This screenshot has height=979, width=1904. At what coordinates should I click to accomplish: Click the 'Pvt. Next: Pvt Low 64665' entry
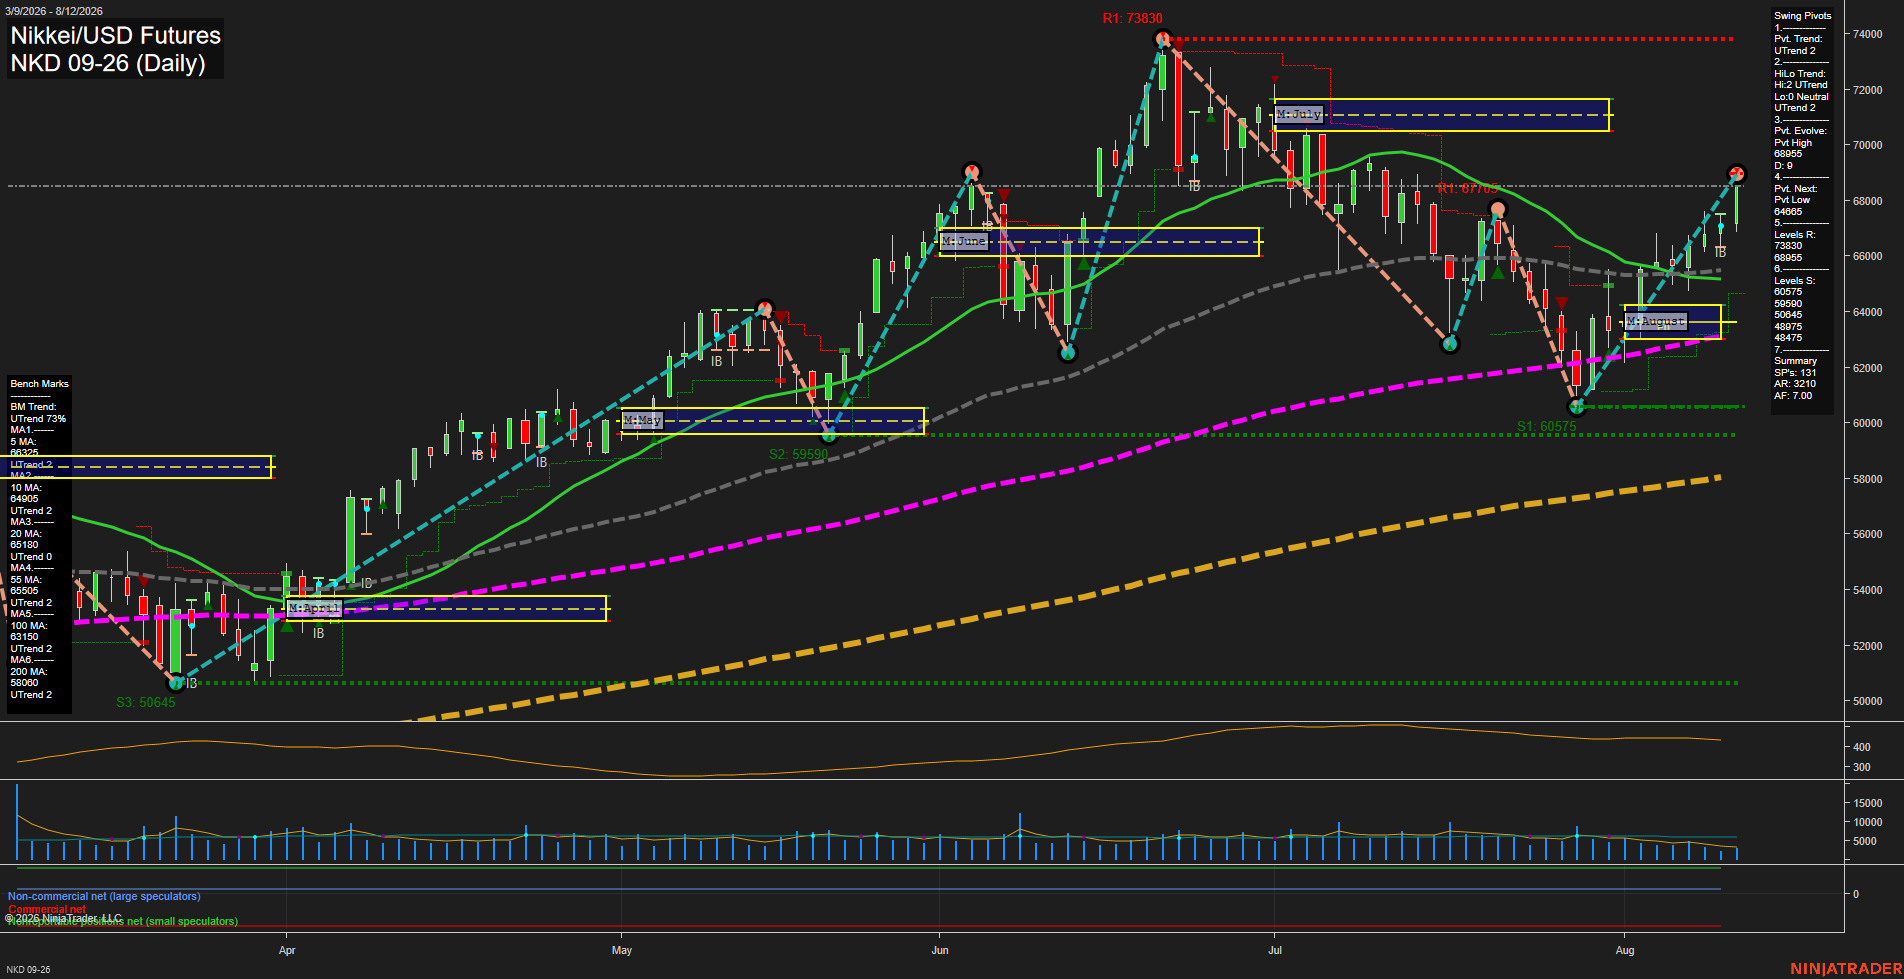coord(1796,200)
